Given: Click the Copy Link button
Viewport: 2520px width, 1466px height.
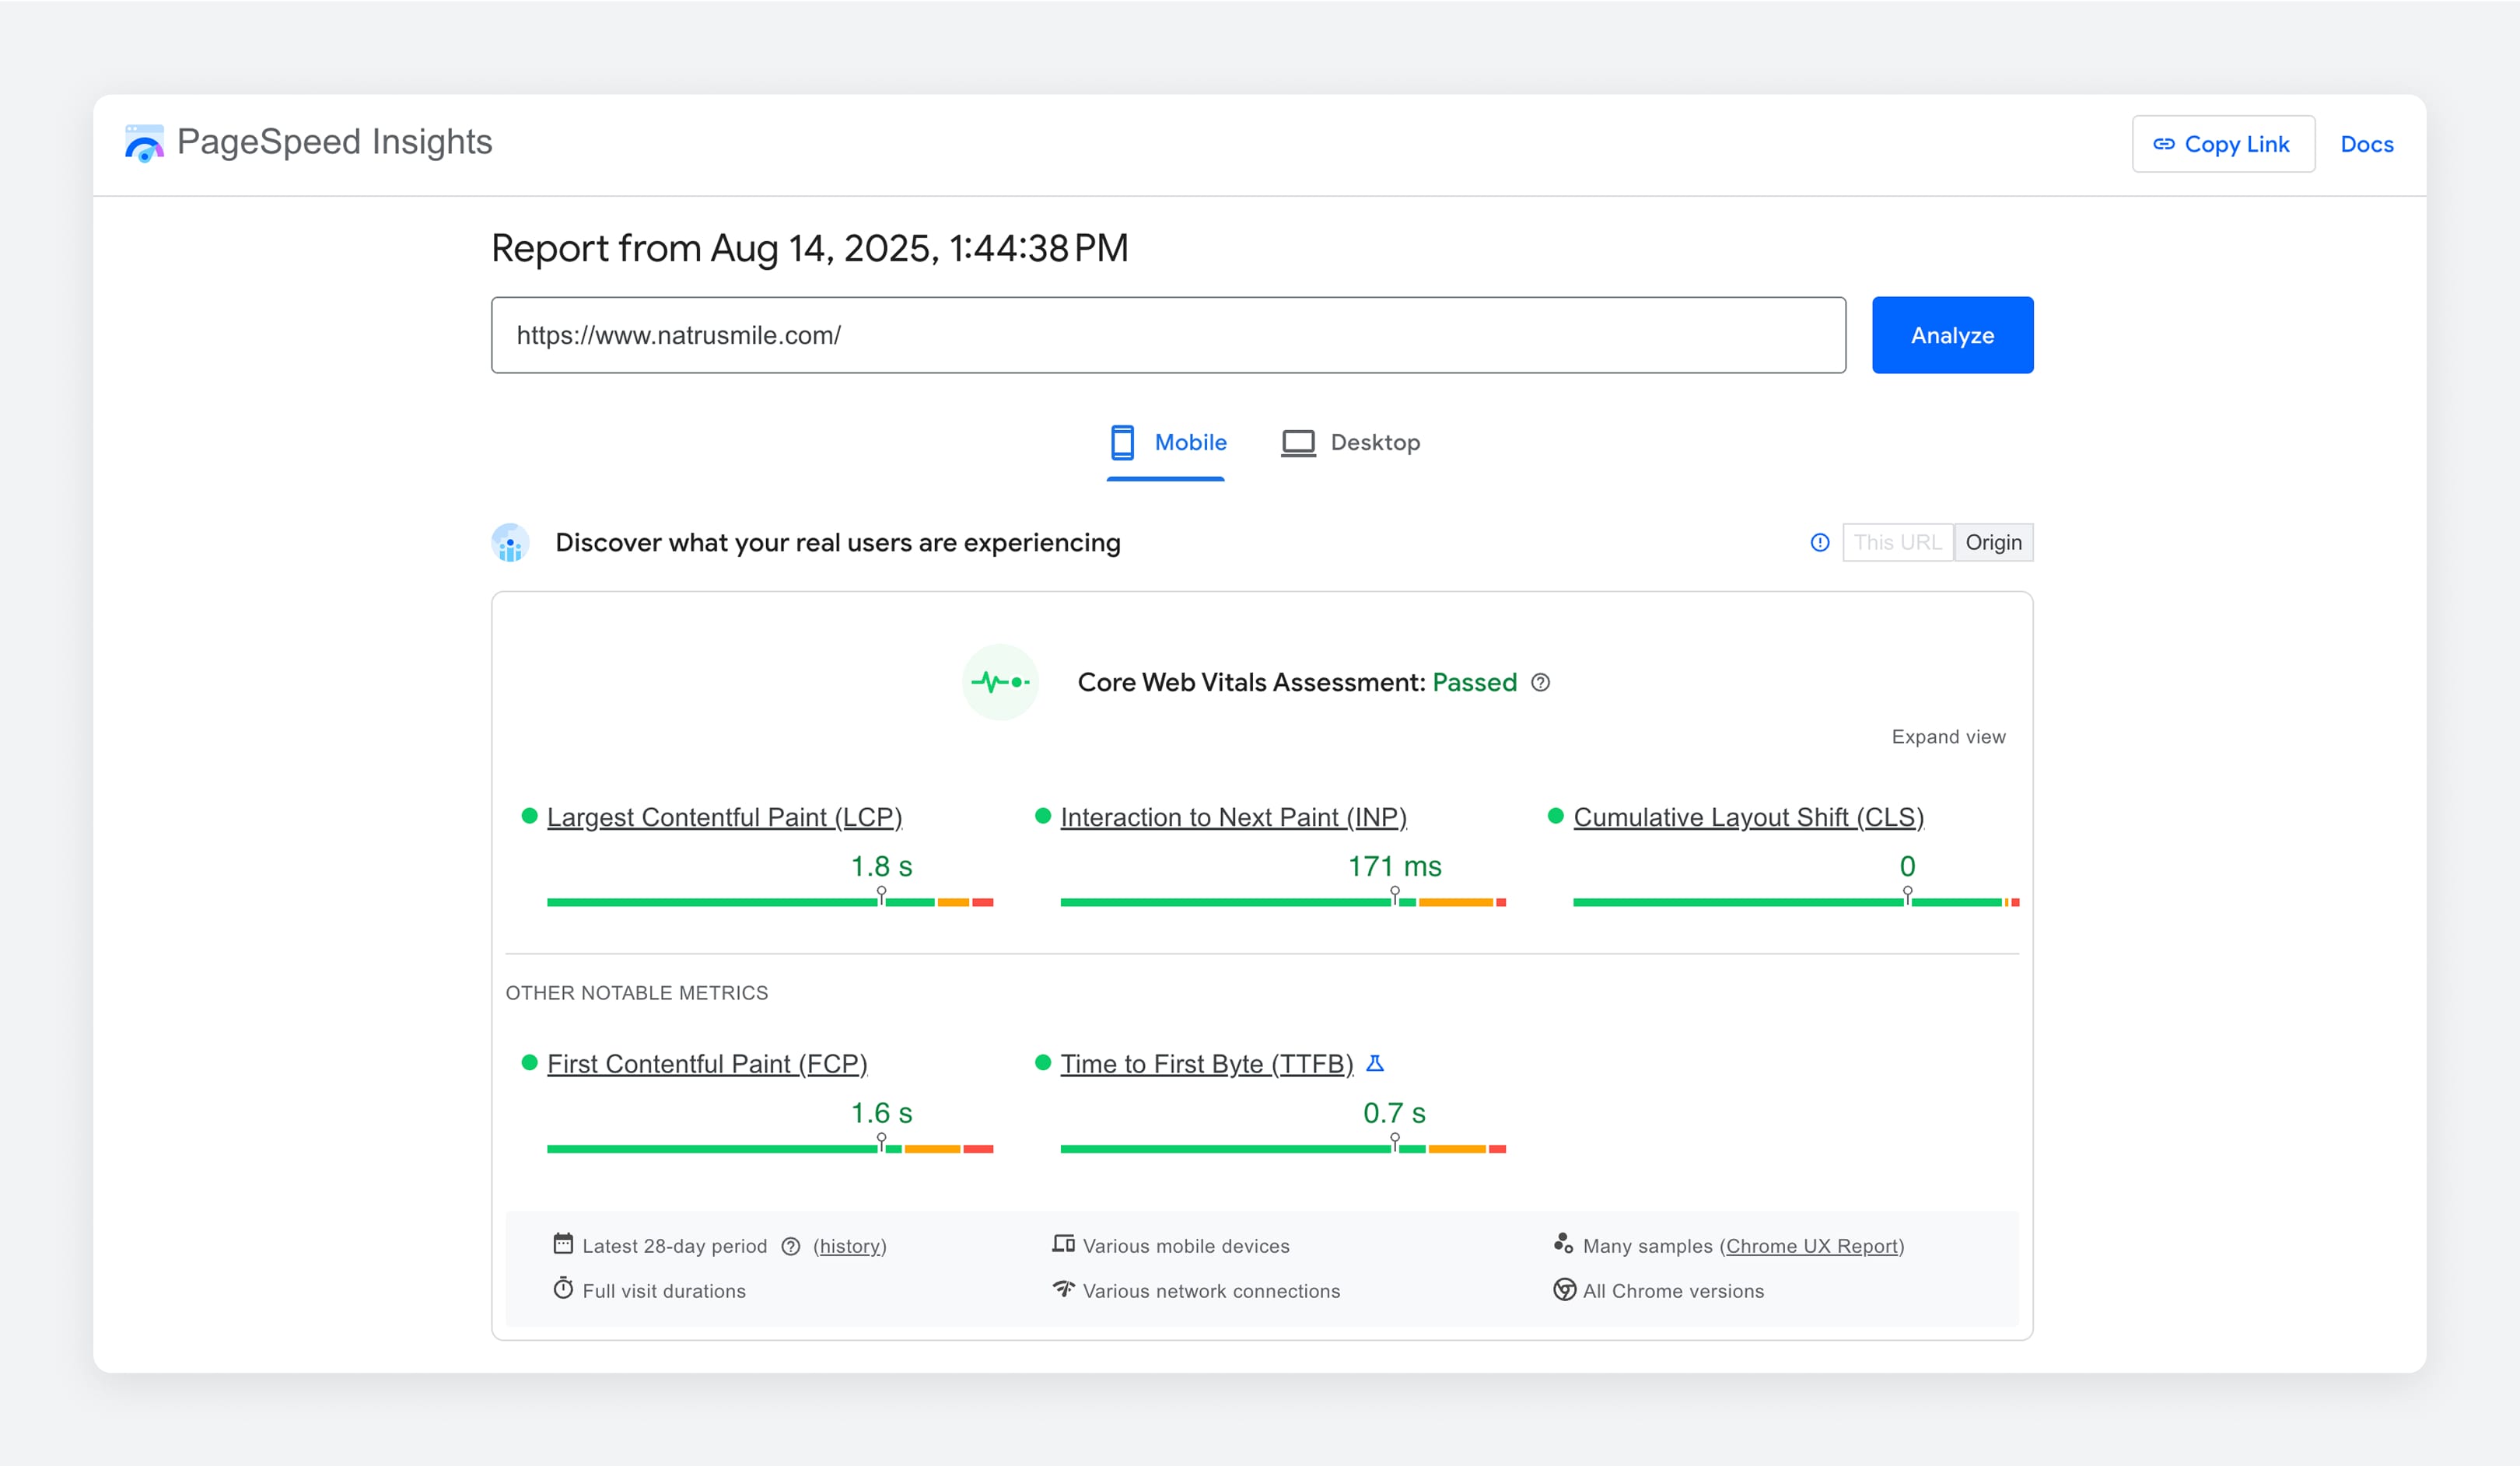Looking at the screenshot, I should coord(2222,144).
